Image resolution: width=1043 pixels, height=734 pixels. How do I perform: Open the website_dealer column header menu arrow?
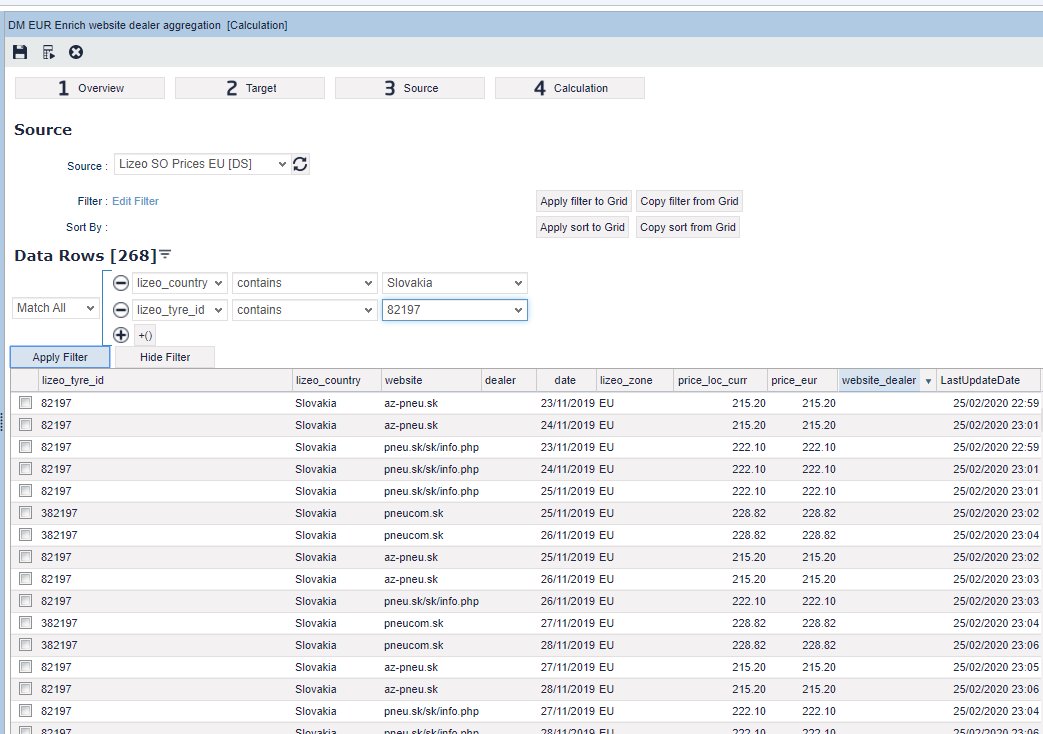[928, 381]
